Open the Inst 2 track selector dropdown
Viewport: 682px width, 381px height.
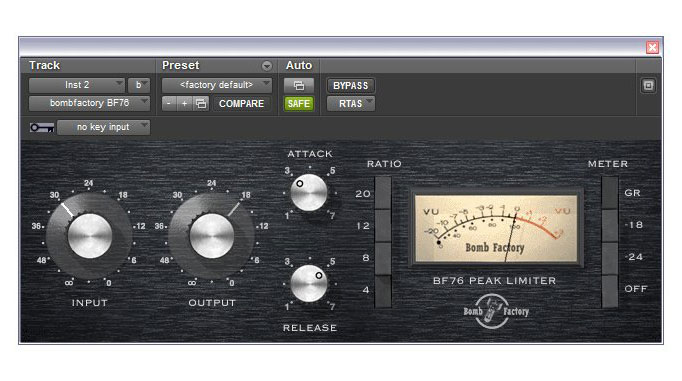(77, 85)
